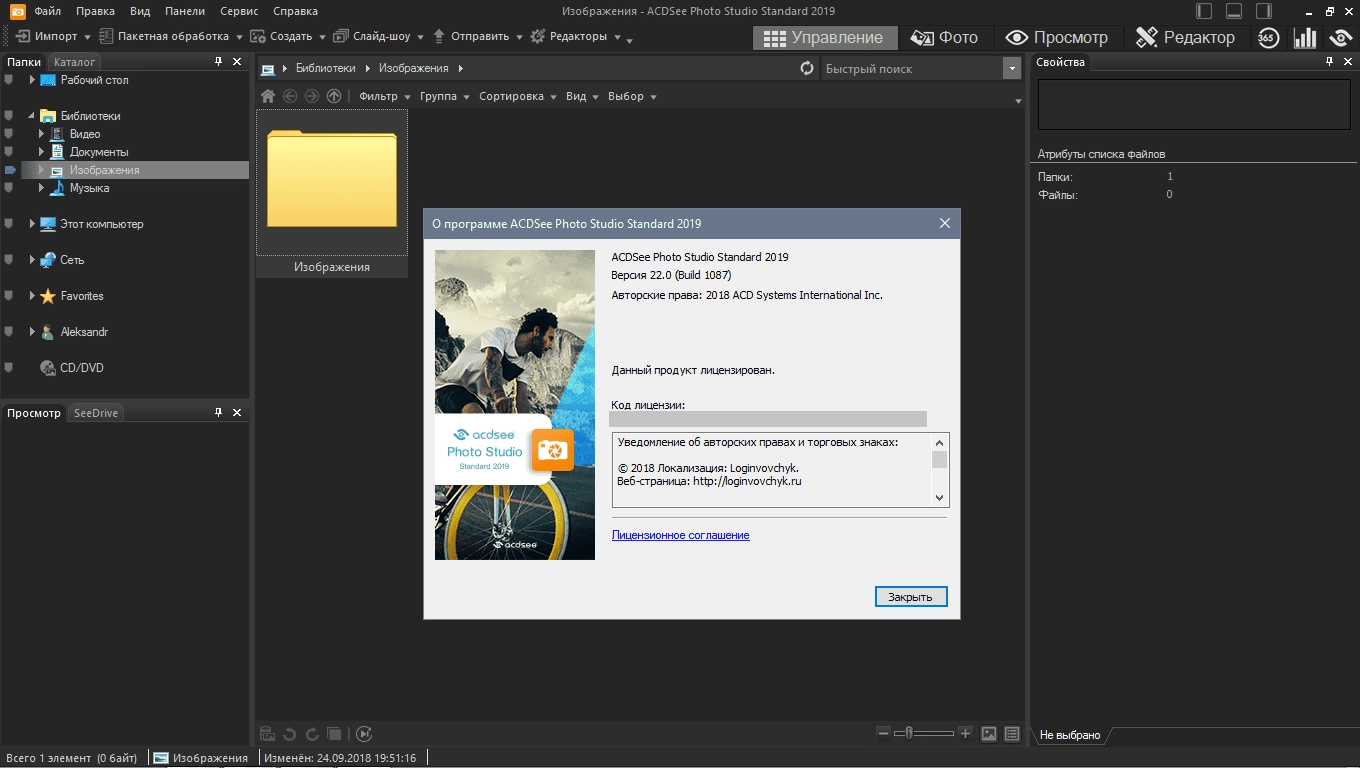This screenshot has width=1360, height=768.
Task: Toggle the Easy-Select marker beside Этот компьютер
Action: point(9,224)
